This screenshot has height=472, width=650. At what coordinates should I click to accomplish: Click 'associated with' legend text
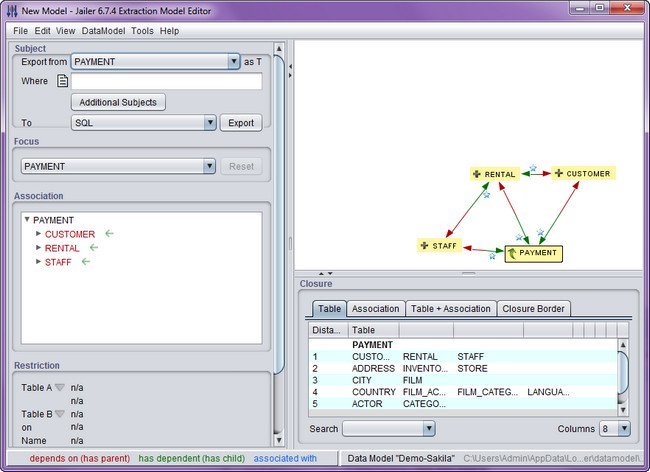click(285, 458)
